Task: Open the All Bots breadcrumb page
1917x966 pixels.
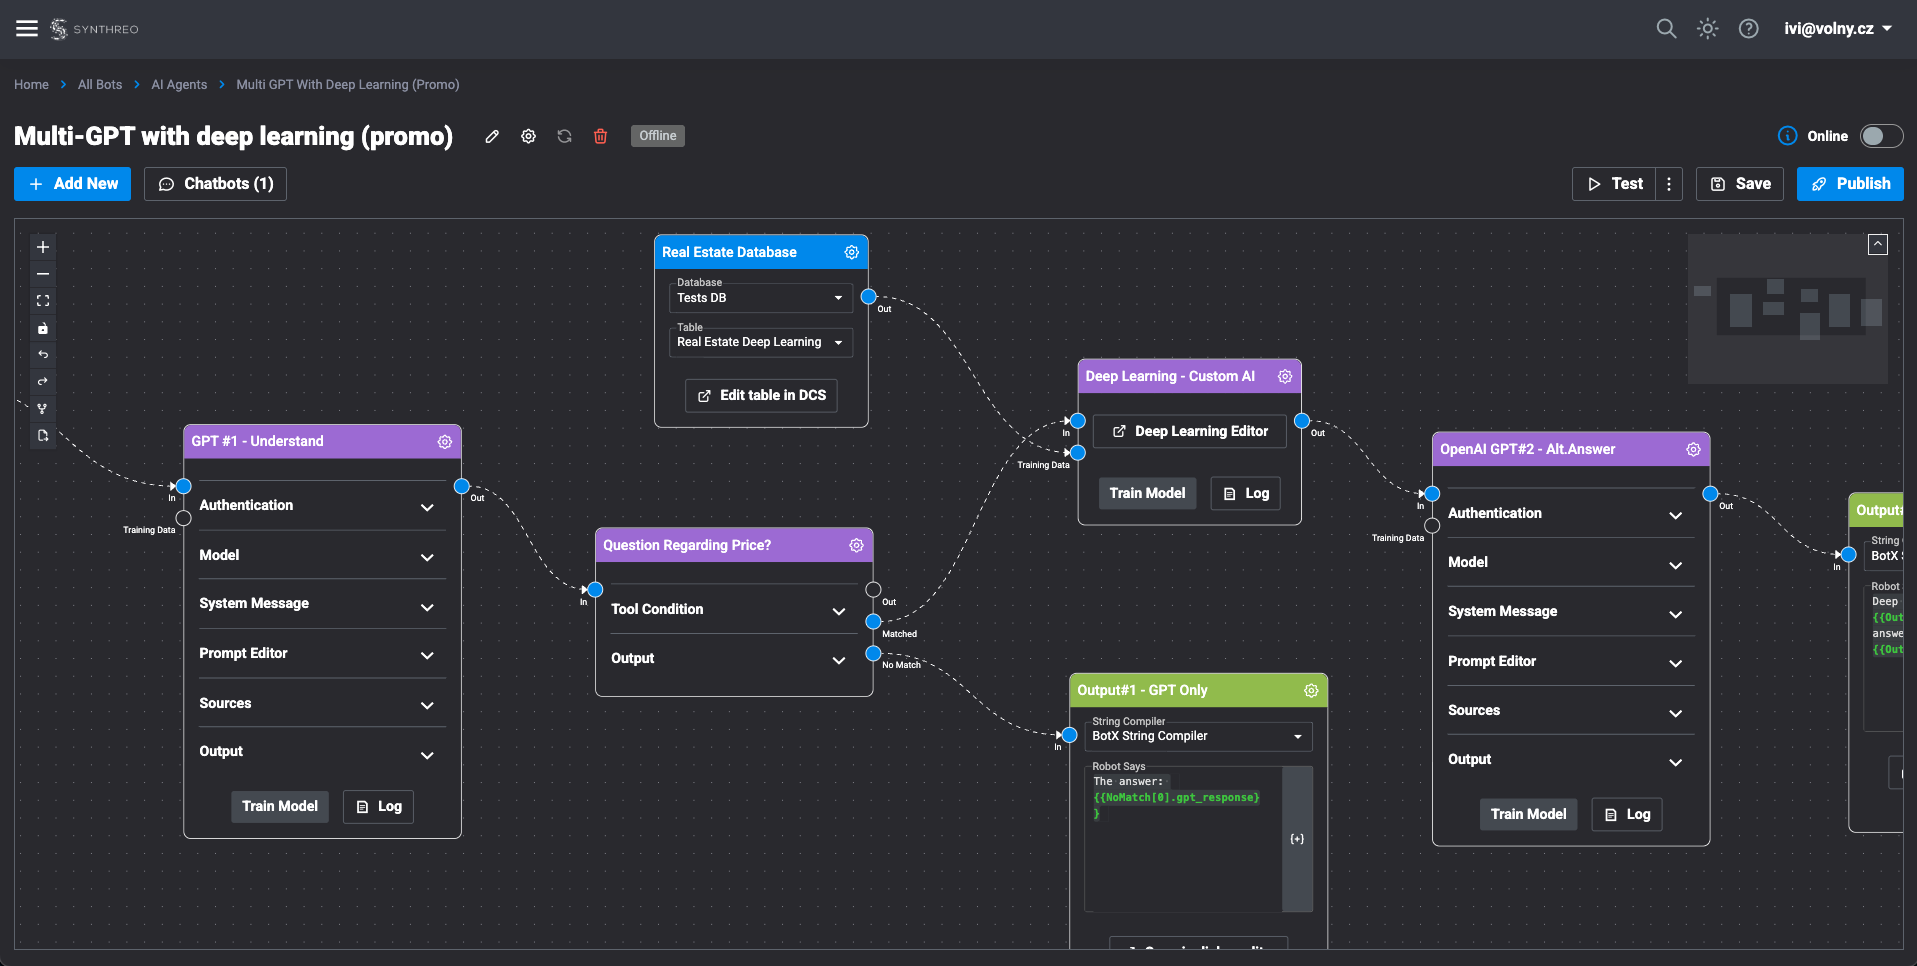Action: coord(99,84)
